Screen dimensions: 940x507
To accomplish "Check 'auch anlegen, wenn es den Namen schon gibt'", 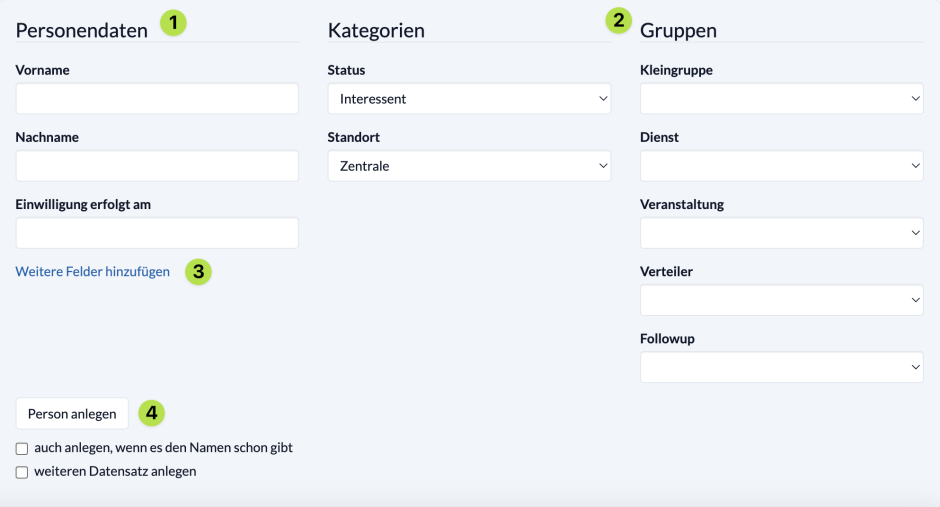I will coord(22,449).
